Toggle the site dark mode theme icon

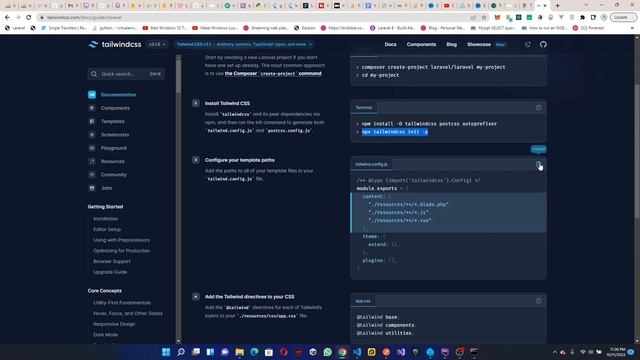point(528,44)
